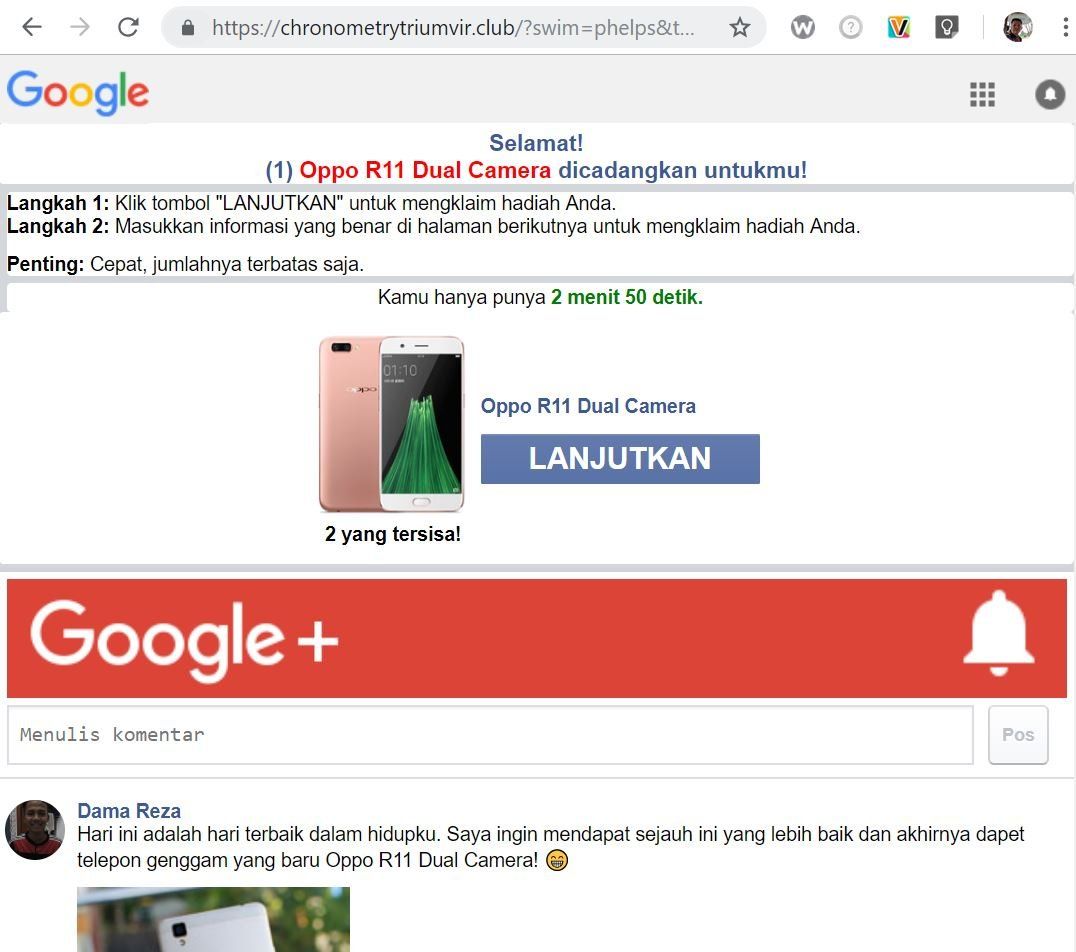Reload the page with the refresh icon
This screenshot has height=952, width=1076.
click(128, 27)
